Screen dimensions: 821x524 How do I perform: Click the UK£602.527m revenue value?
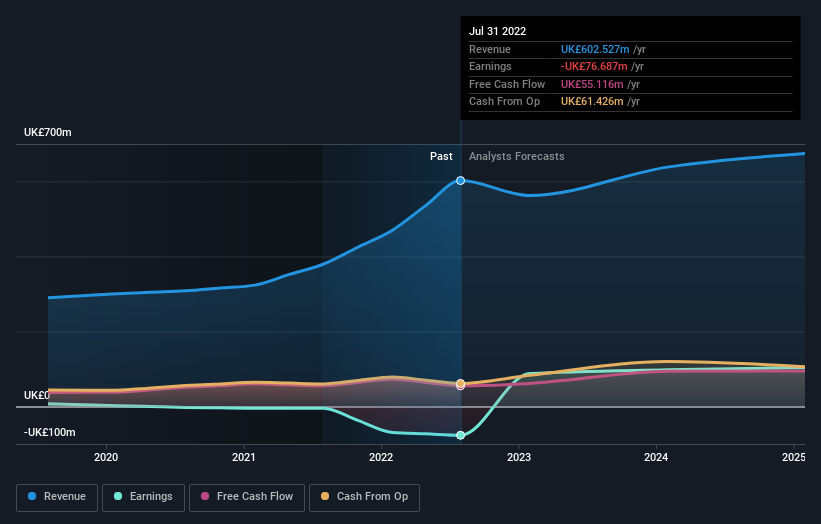[595, 49]
